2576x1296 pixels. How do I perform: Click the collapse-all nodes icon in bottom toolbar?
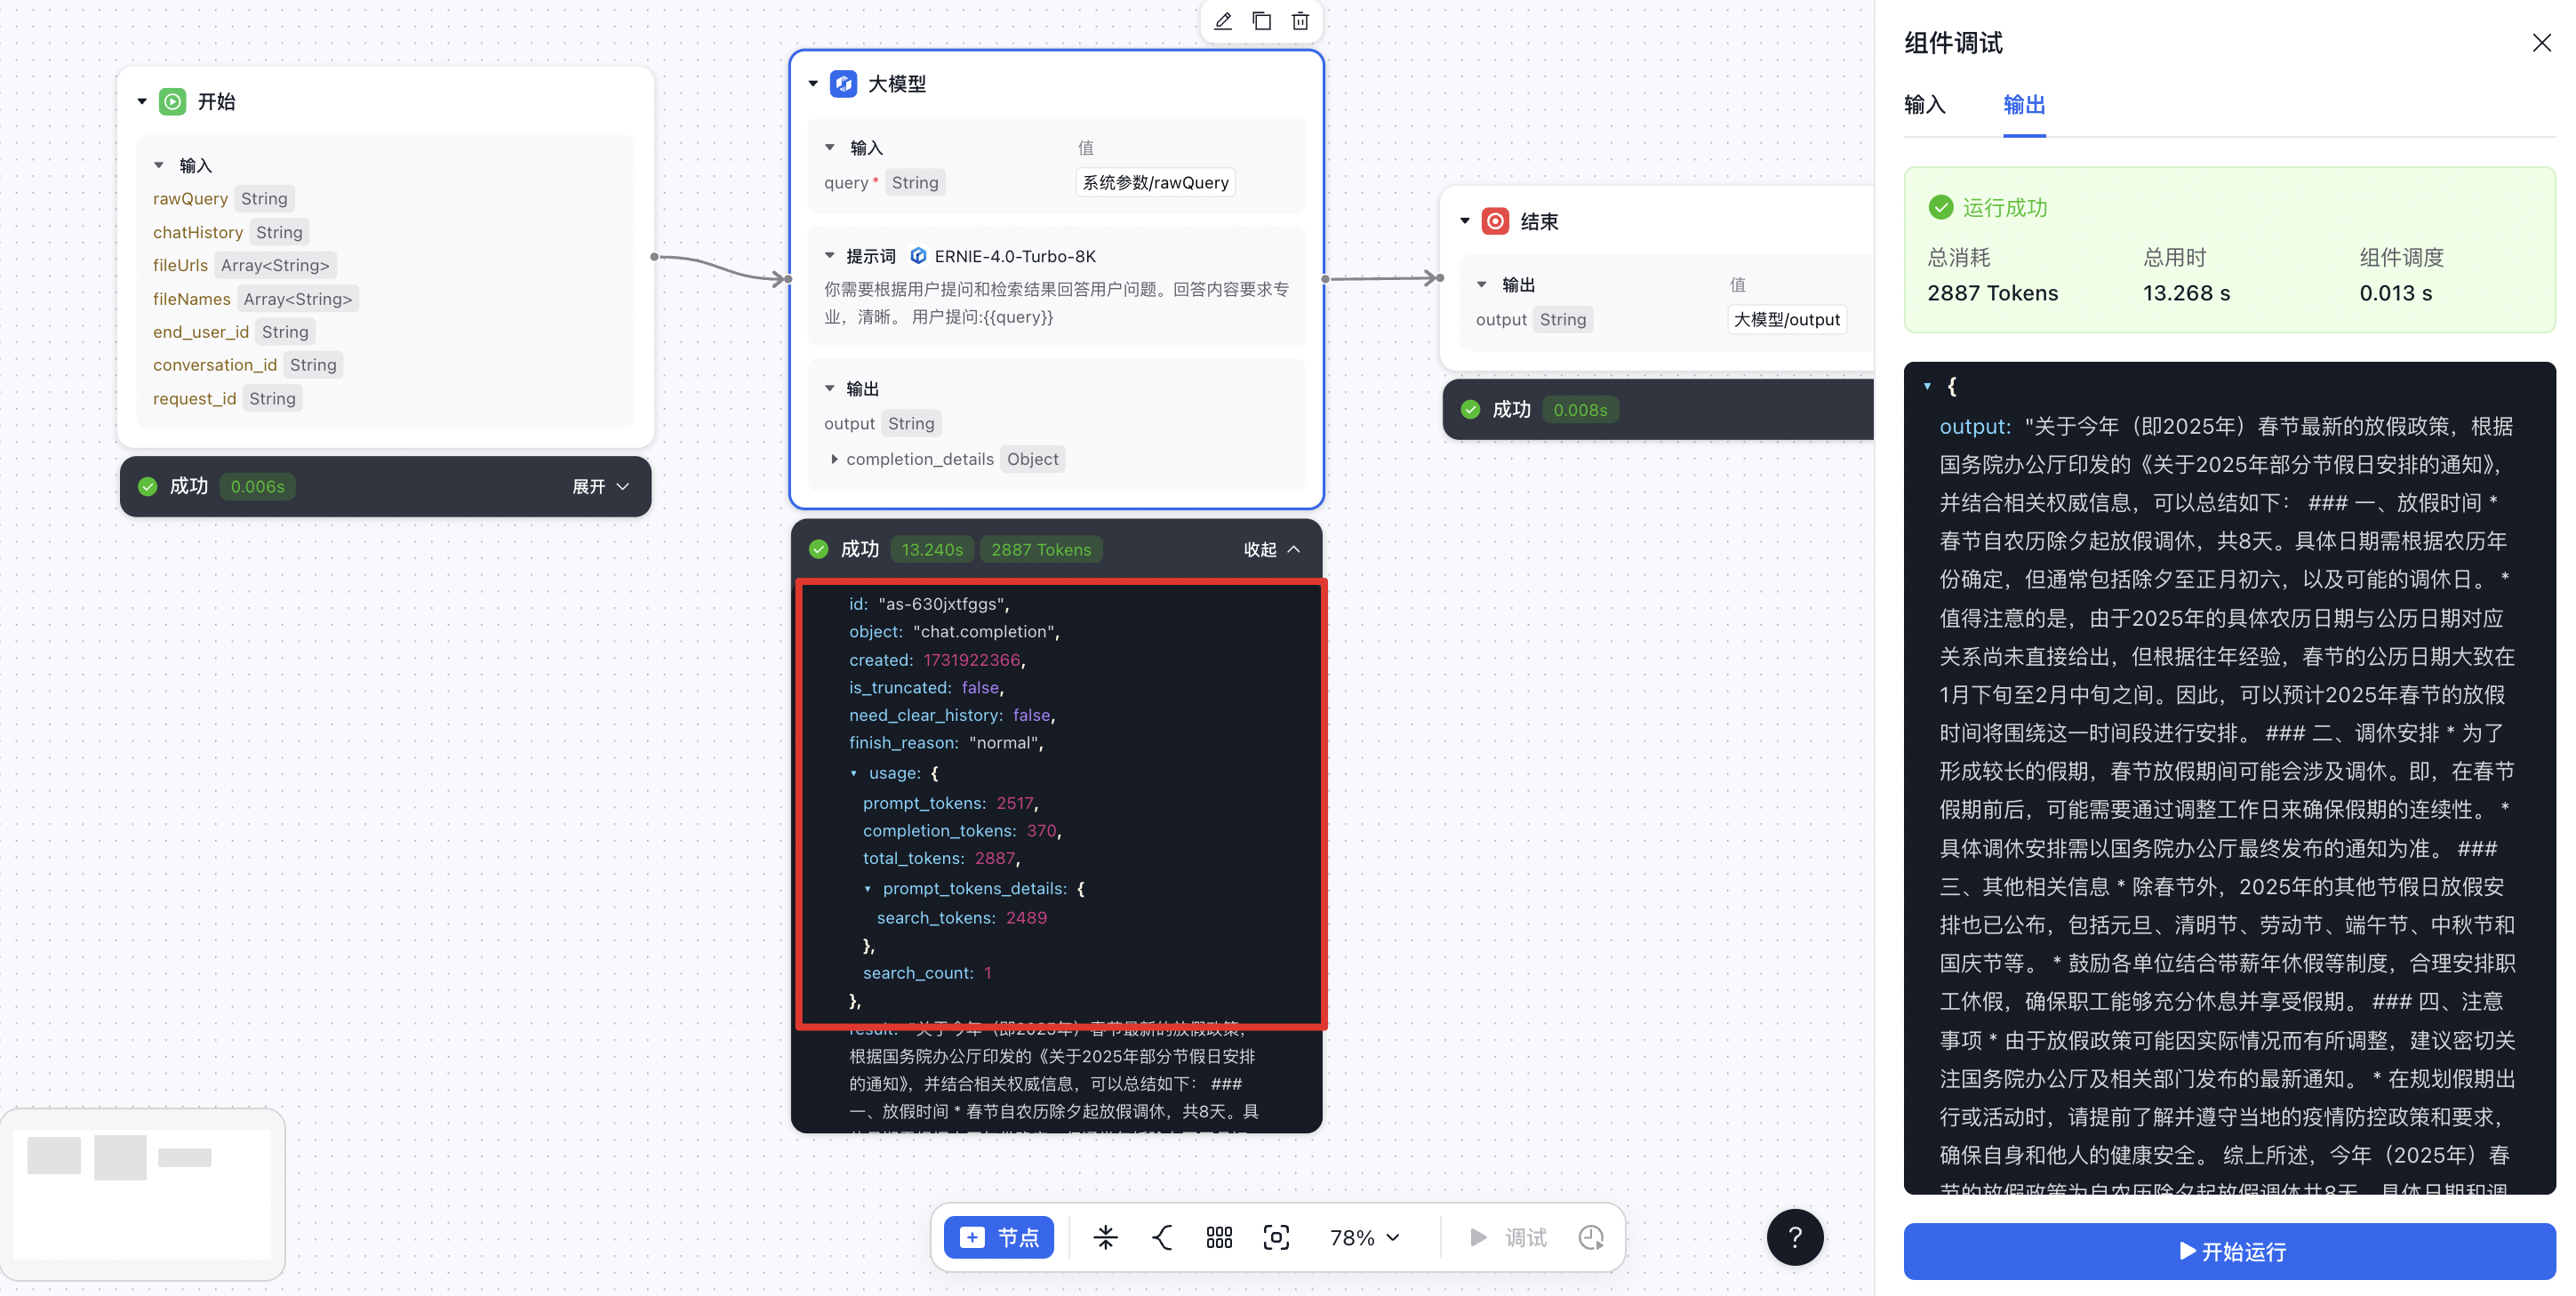pos(1105,1237)
